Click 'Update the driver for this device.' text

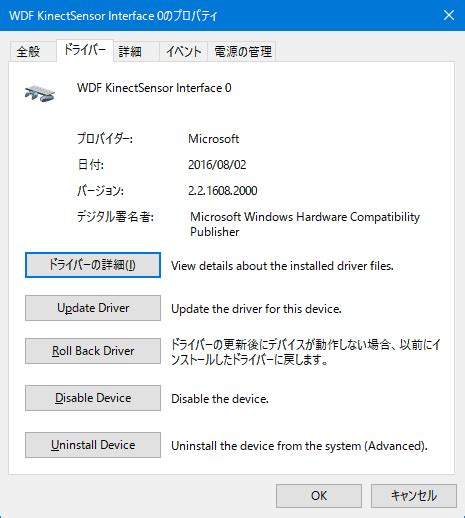256,309
